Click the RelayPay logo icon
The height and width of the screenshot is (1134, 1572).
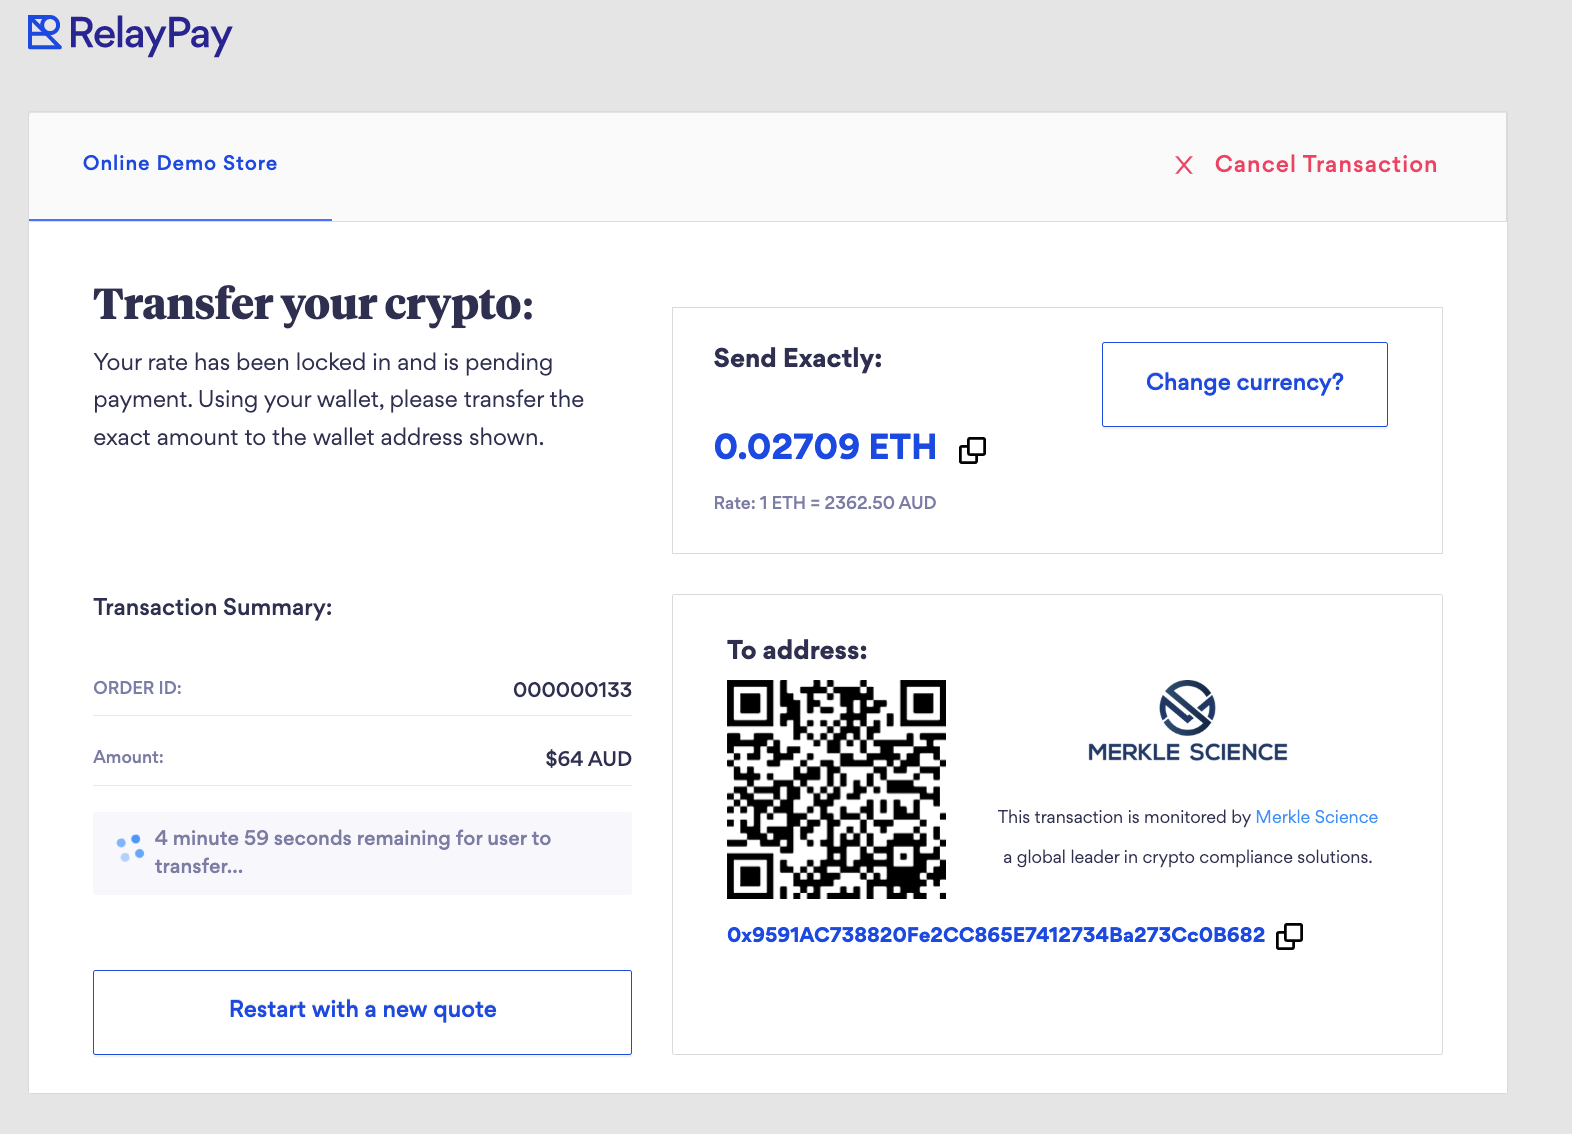[x=44, y=33]
